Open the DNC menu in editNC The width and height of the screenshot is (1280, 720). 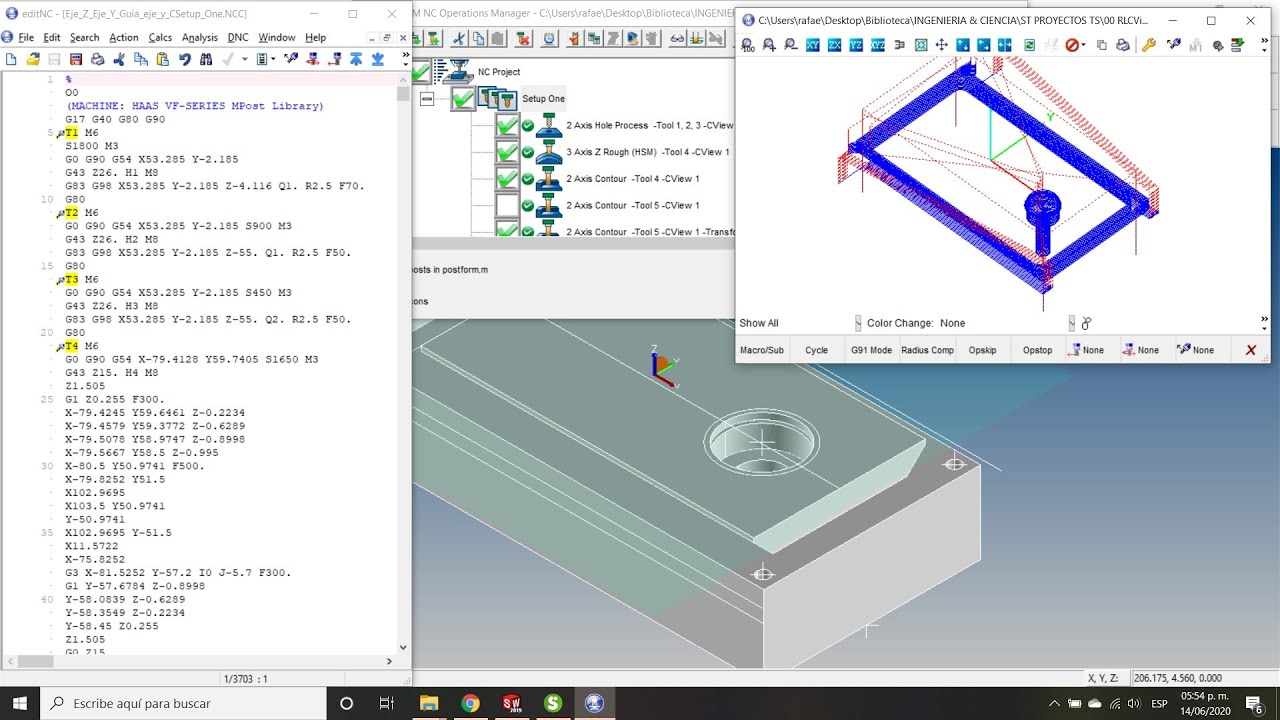[238, 38]
